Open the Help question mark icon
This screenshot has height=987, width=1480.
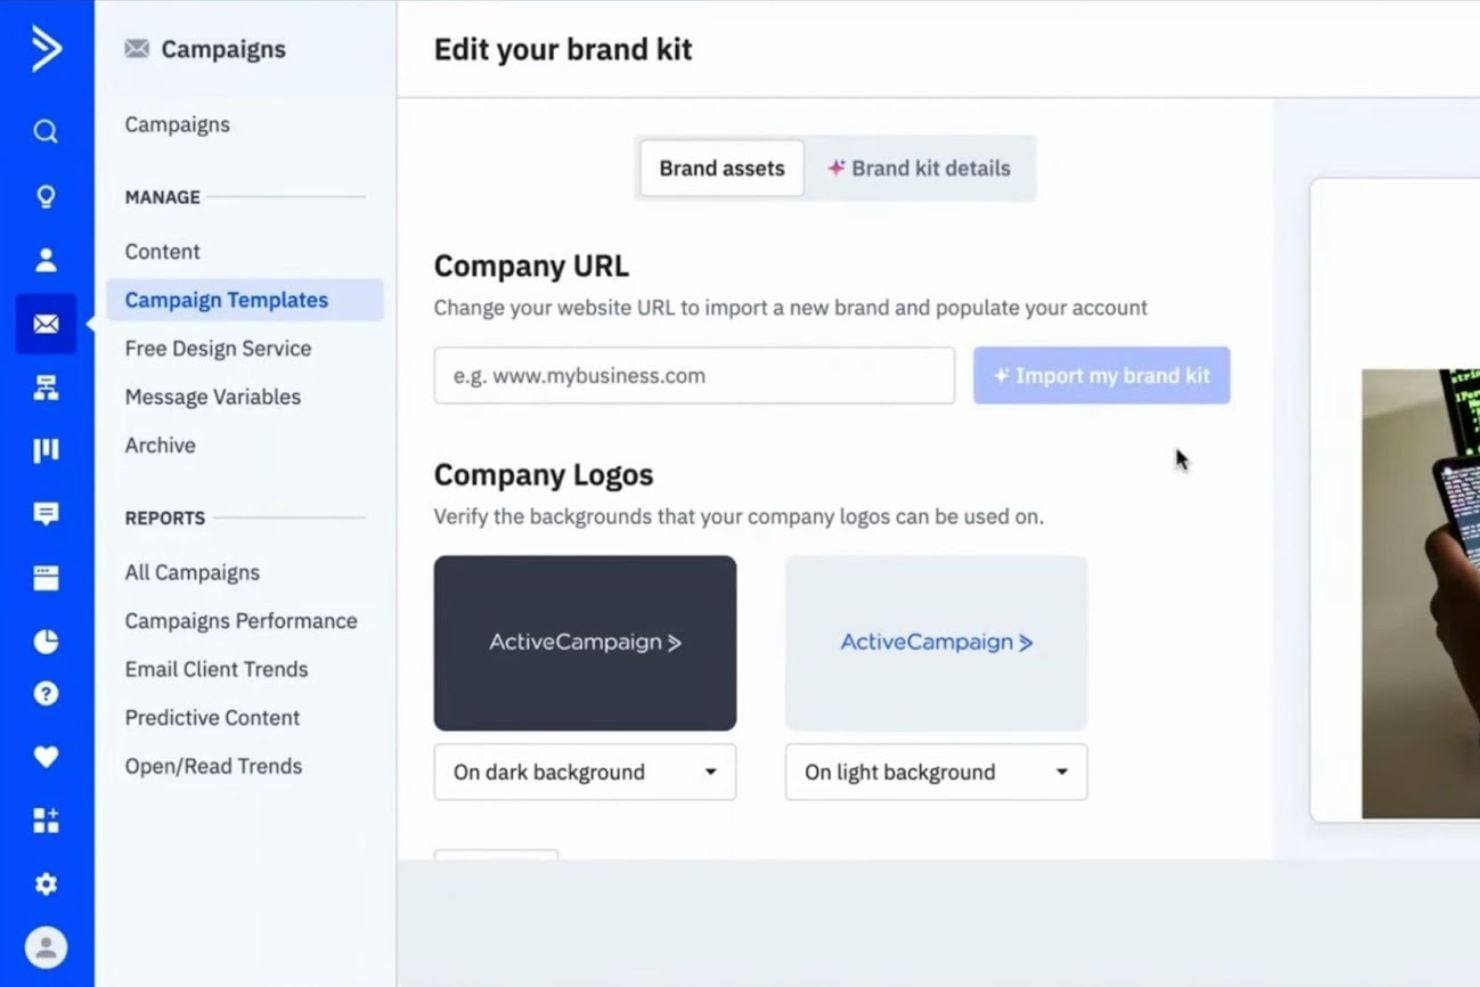pos(46,694)
